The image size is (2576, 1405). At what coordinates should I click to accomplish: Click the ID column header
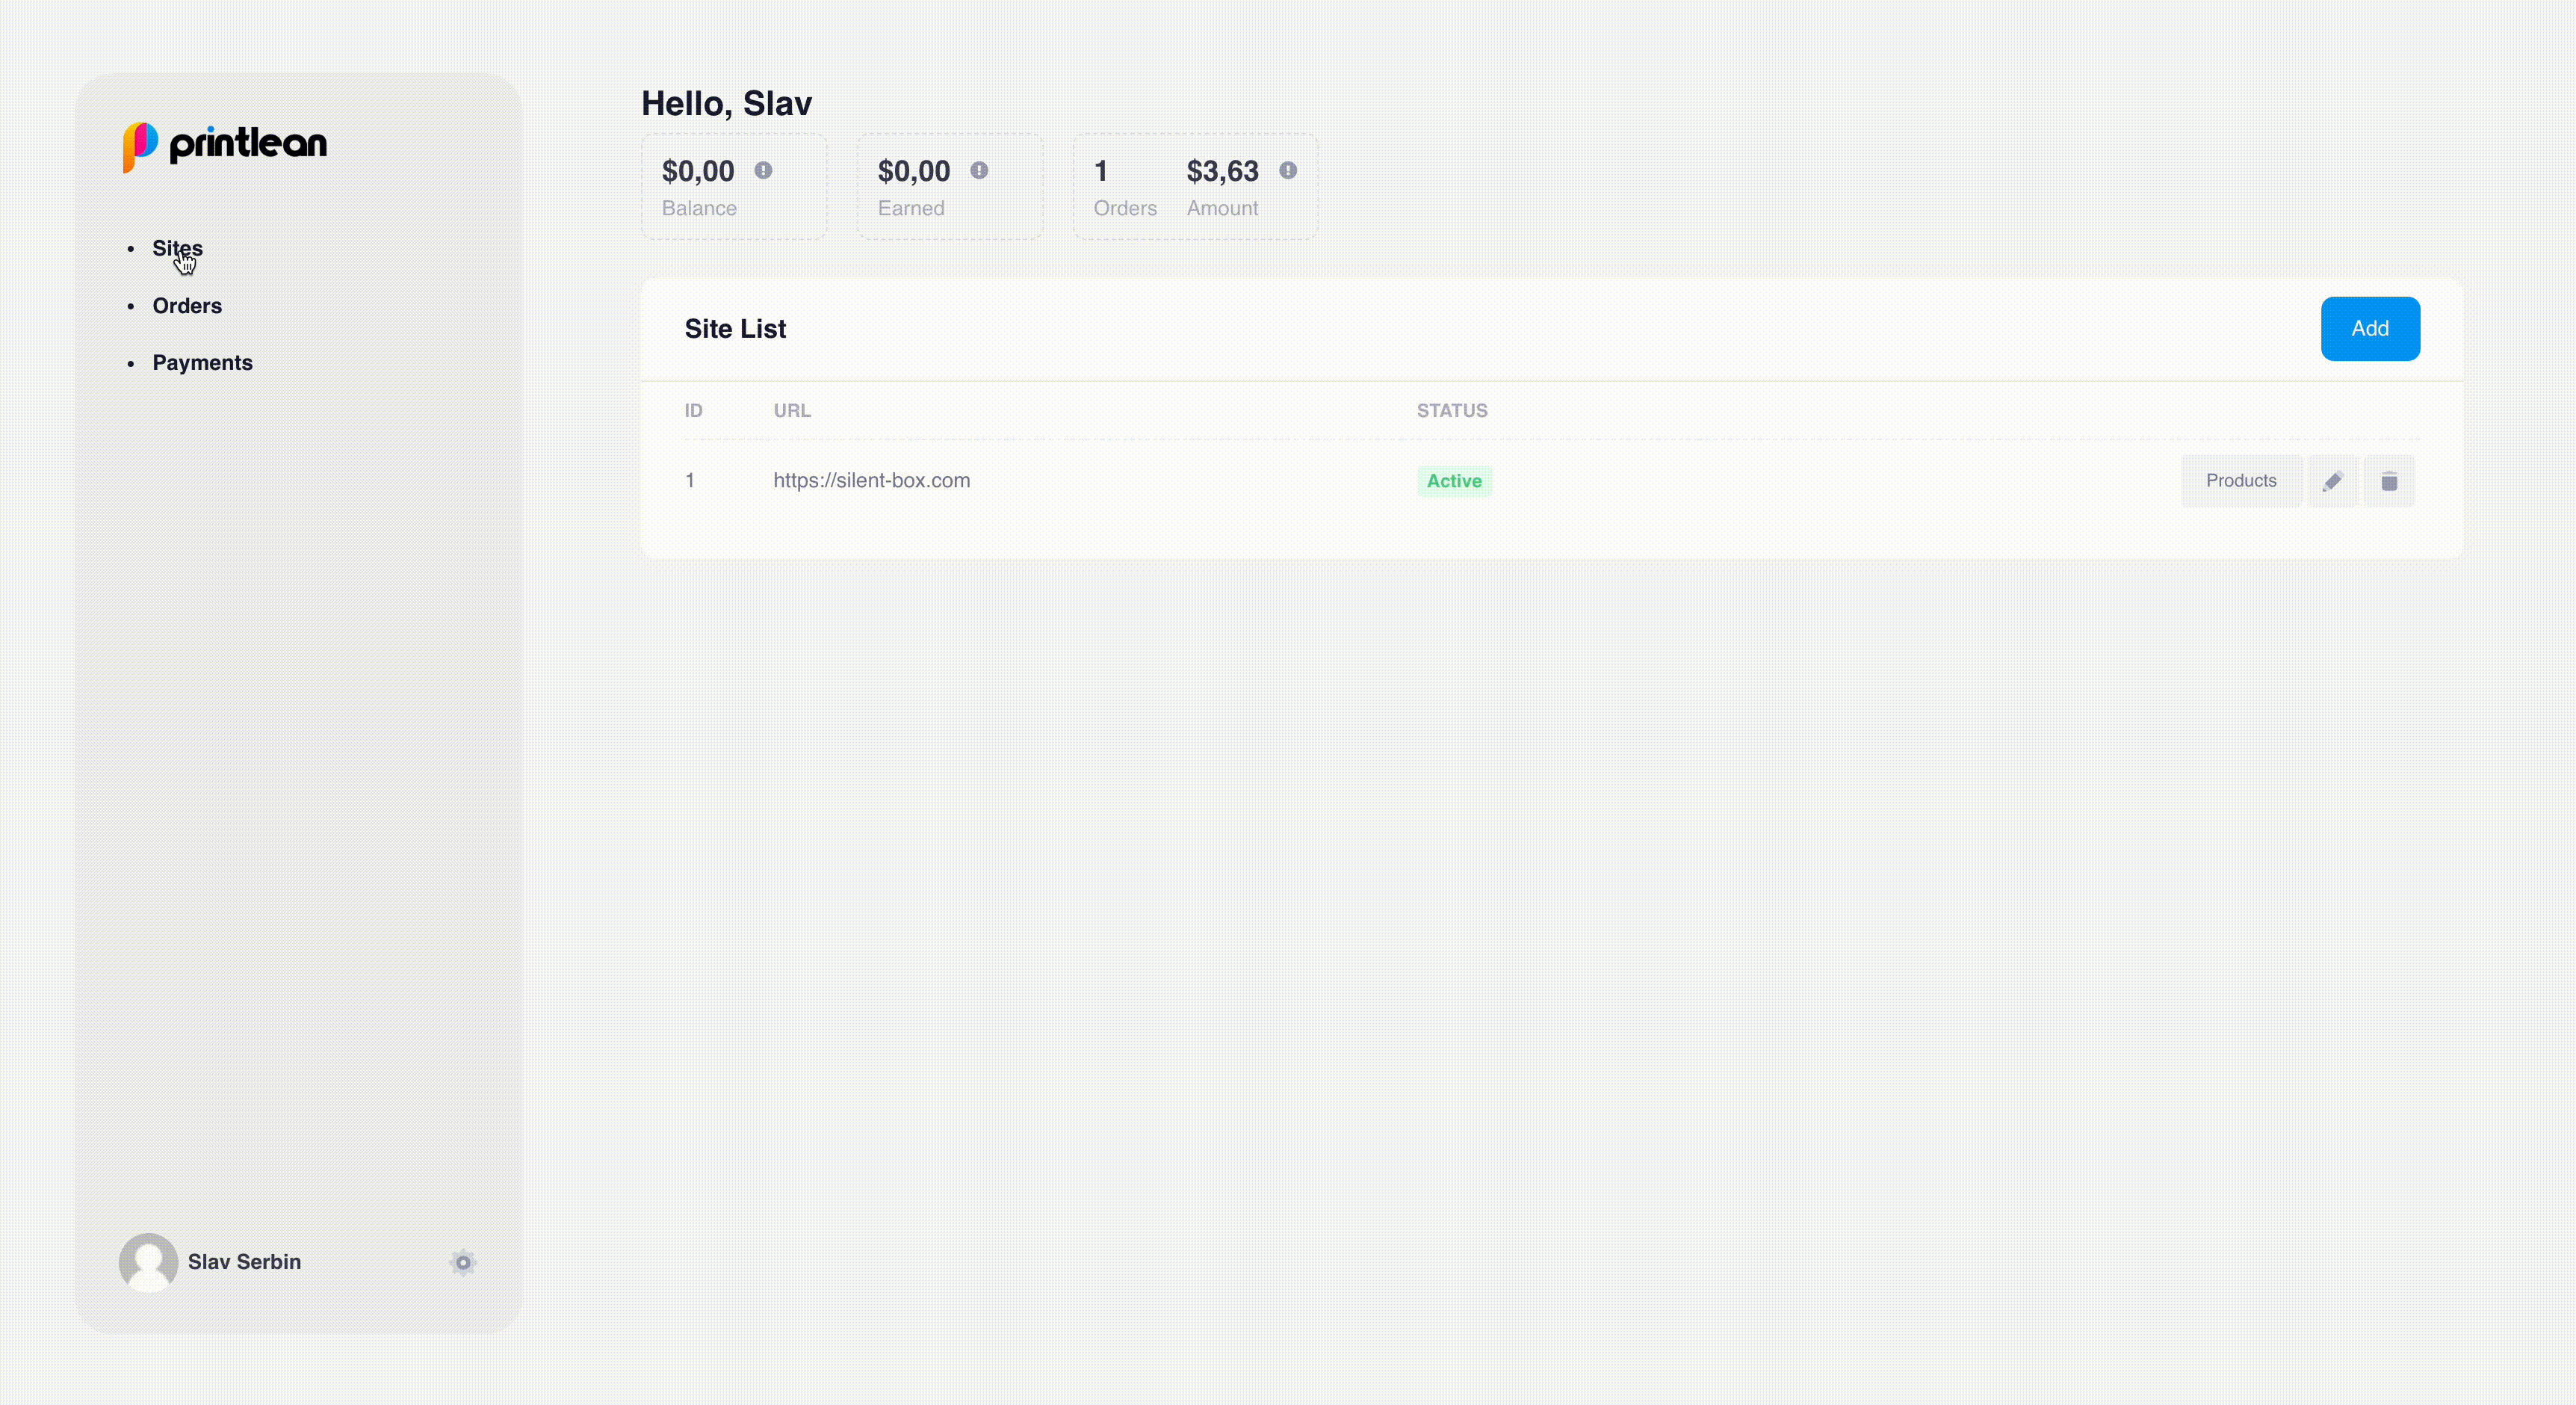coord(693,411)
